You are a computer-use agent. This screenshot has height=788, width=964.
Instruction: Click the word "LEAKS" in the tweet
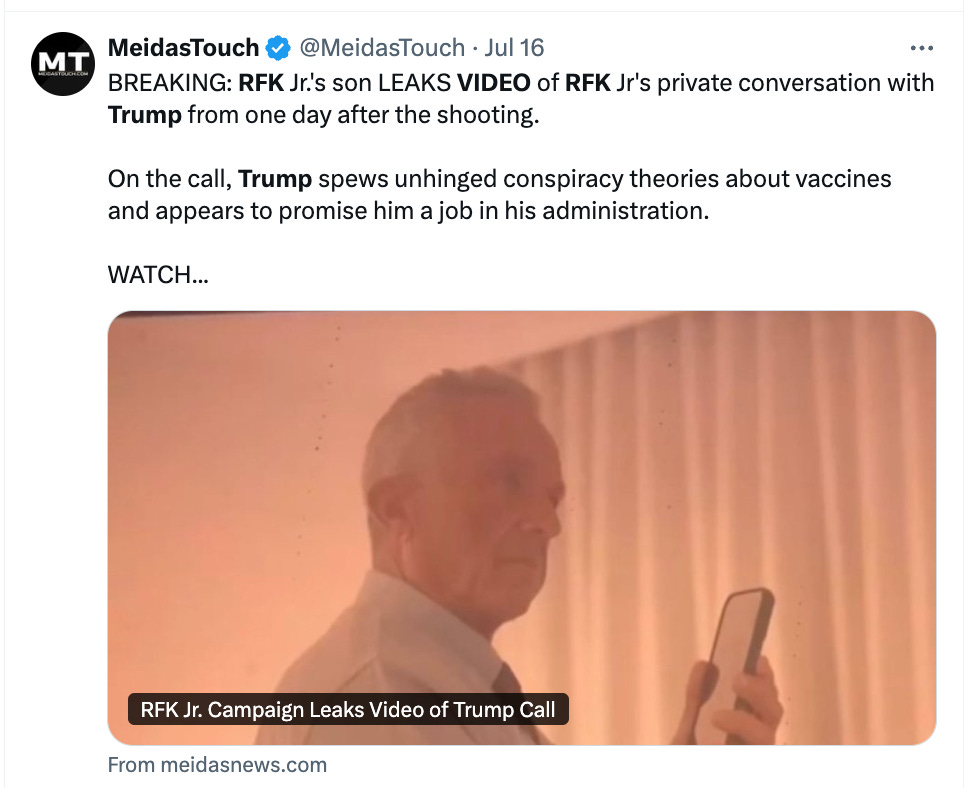pos(408,82)
